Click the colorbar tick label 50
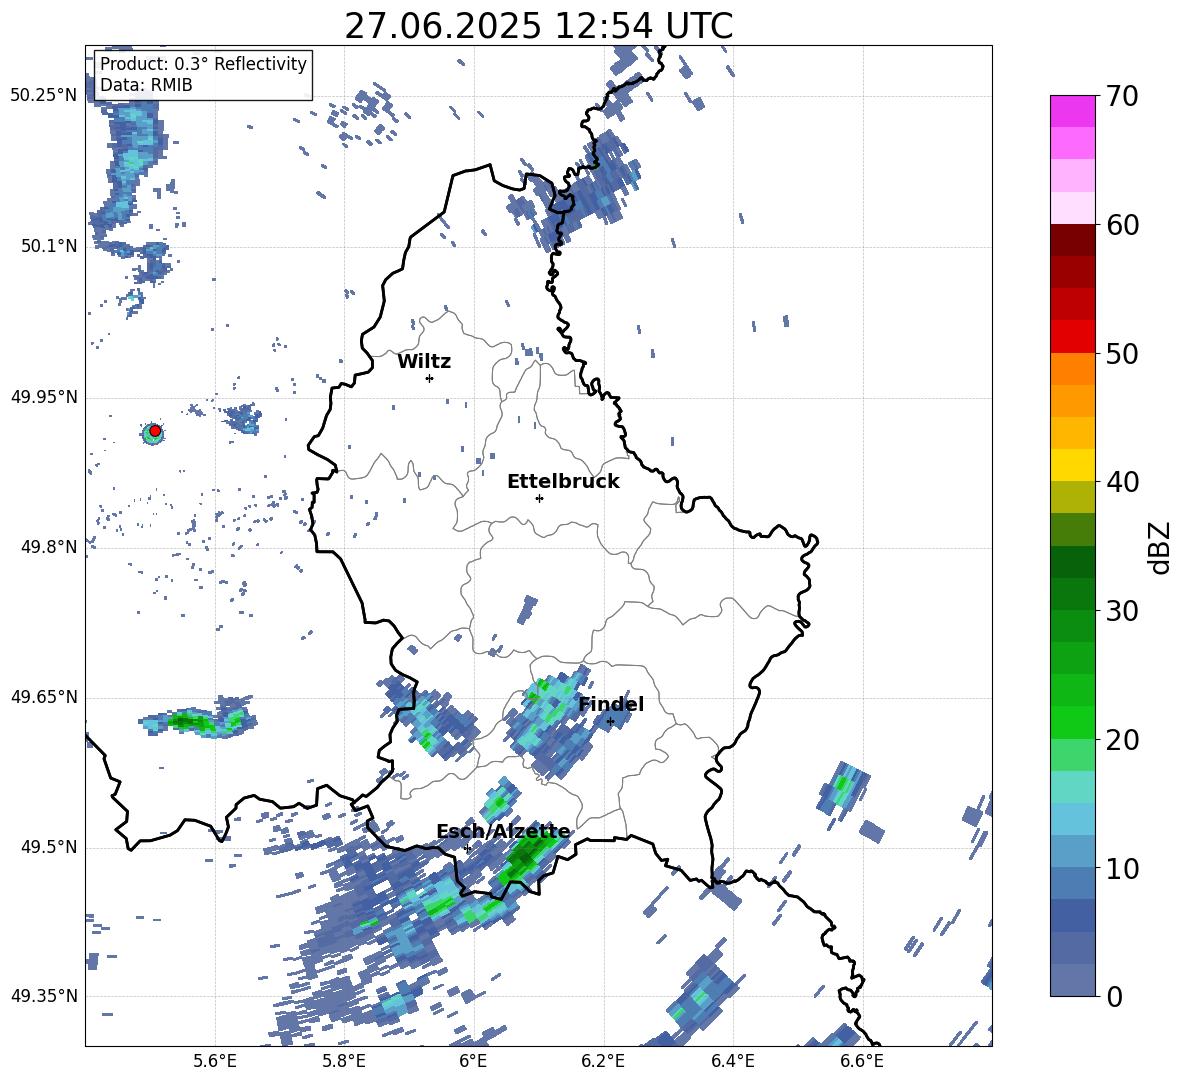Screen dimensions: 1184x1081 [x=1123, y=353]
